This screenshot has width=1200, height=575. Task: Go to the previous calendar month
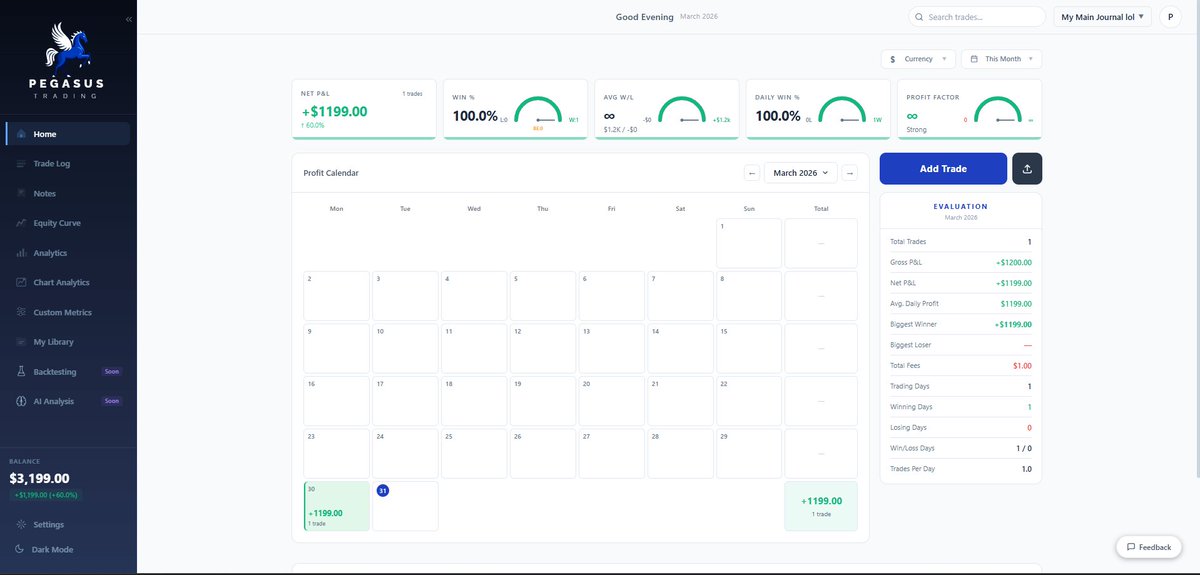[752, 173]
